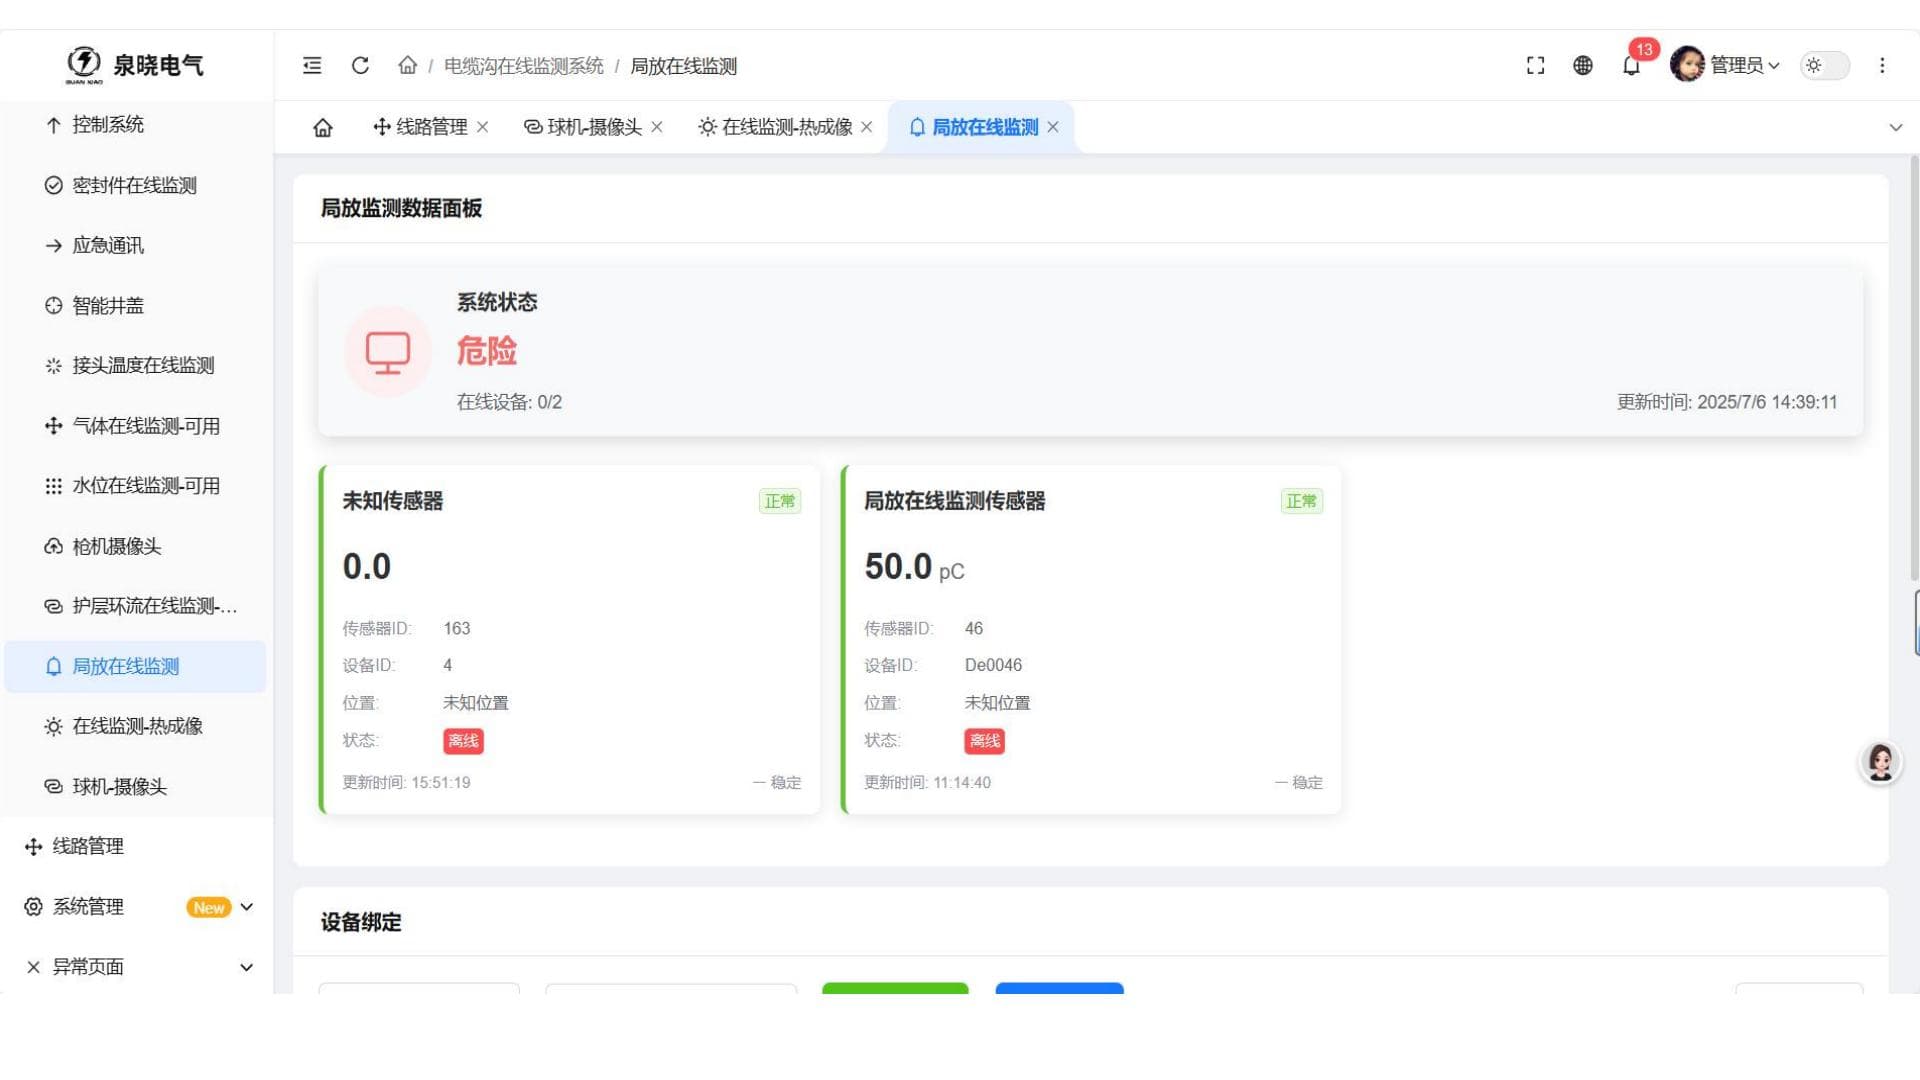Open 应急通讯 sidebar item
This screenshot has width=1920, height=1080.
[x=136, y=245]
